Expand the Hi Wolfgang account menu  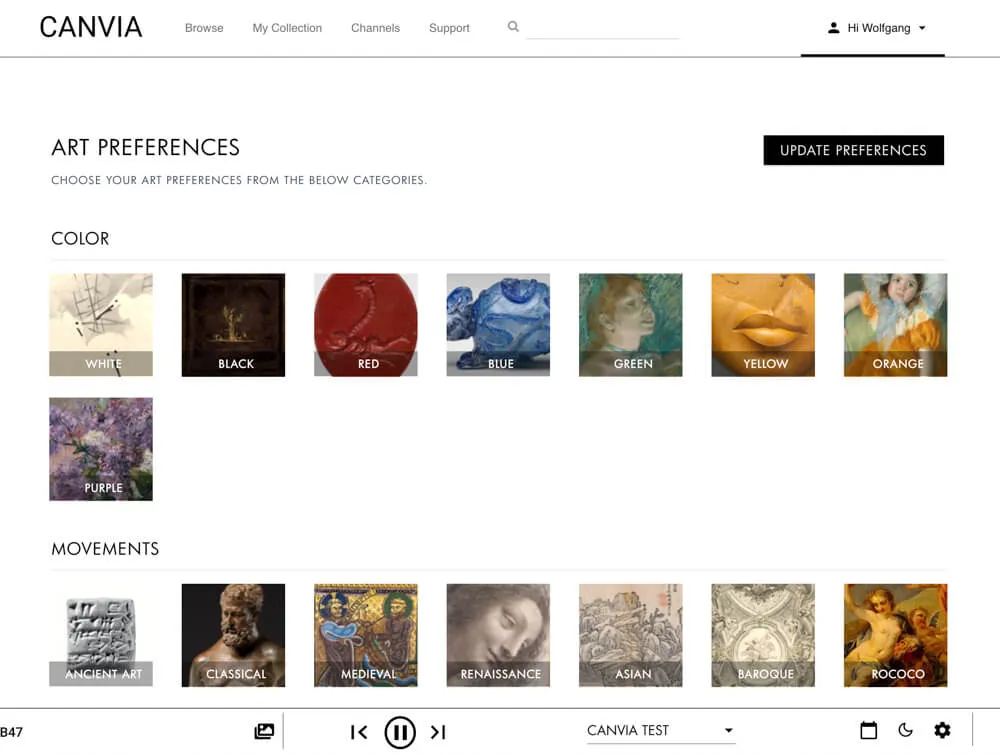coord(876,28)
